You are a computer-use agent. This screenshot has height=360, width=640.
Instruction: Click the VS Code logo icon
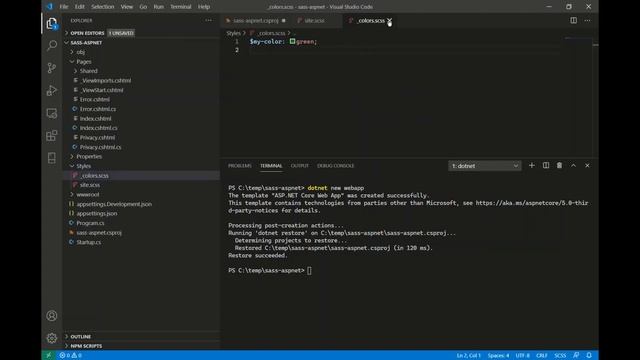pos(50,7)
